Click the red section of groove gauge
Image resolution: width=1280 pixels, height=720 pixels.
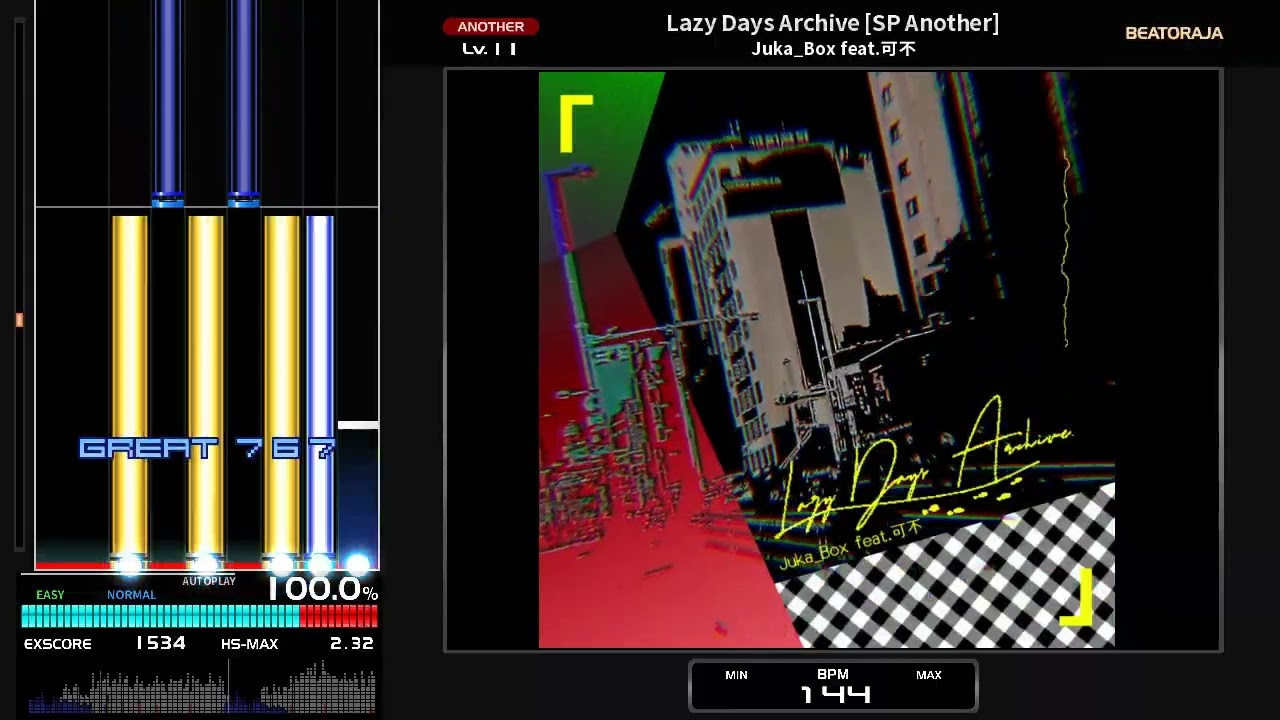point(339,616)
